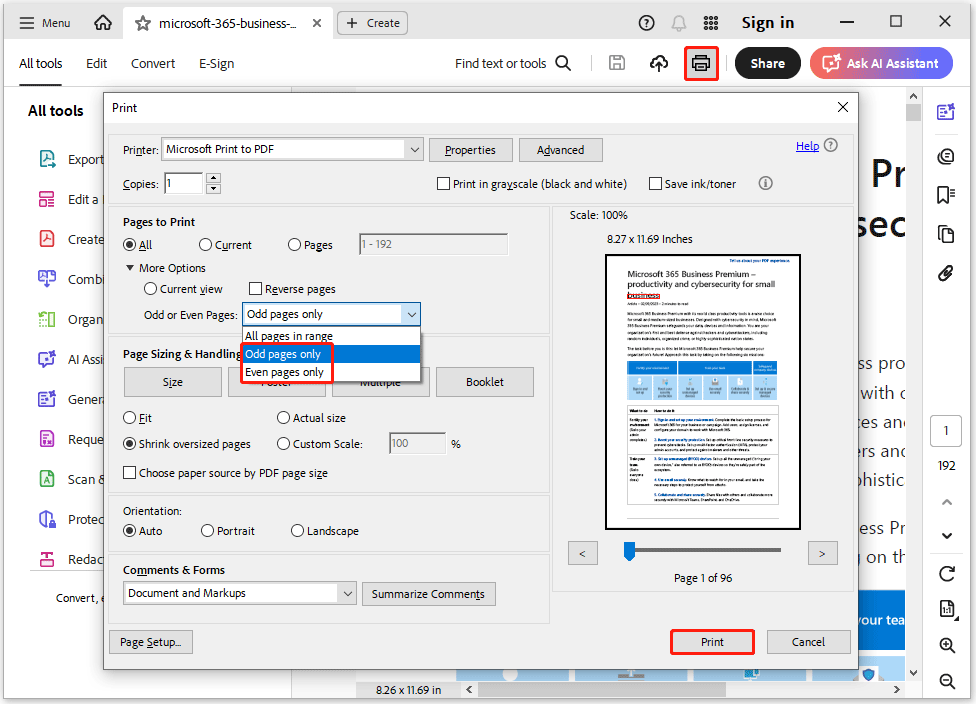Open the Organize pages tool icon
The height and width of the screenshot is (704, 976).
point(47,319)
